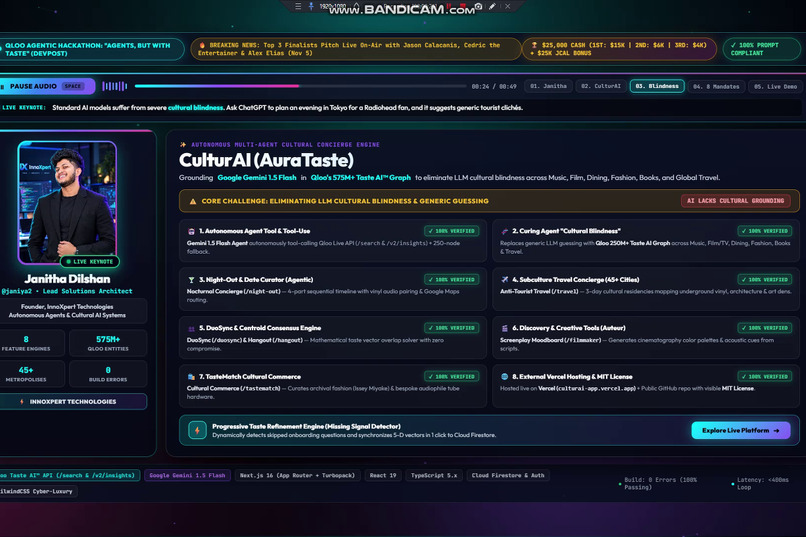Click the audio waveform bars icon
Image resolution: width=806 pixels, height=537 pixels.
[115, 86]
